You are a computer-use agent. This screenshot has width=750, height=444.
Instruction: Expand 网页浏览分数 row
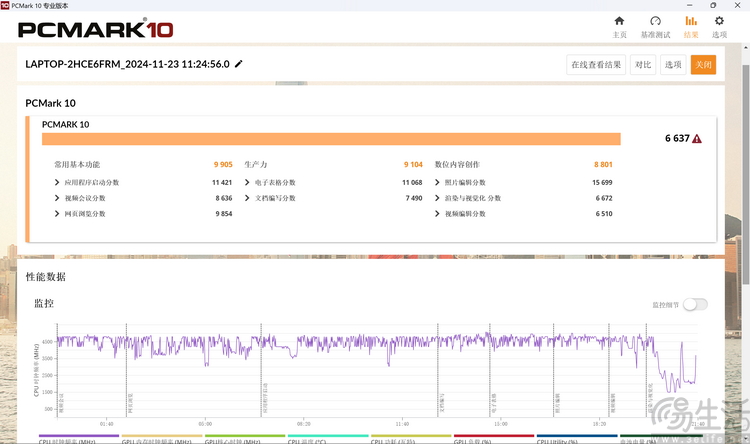point(57,214)
